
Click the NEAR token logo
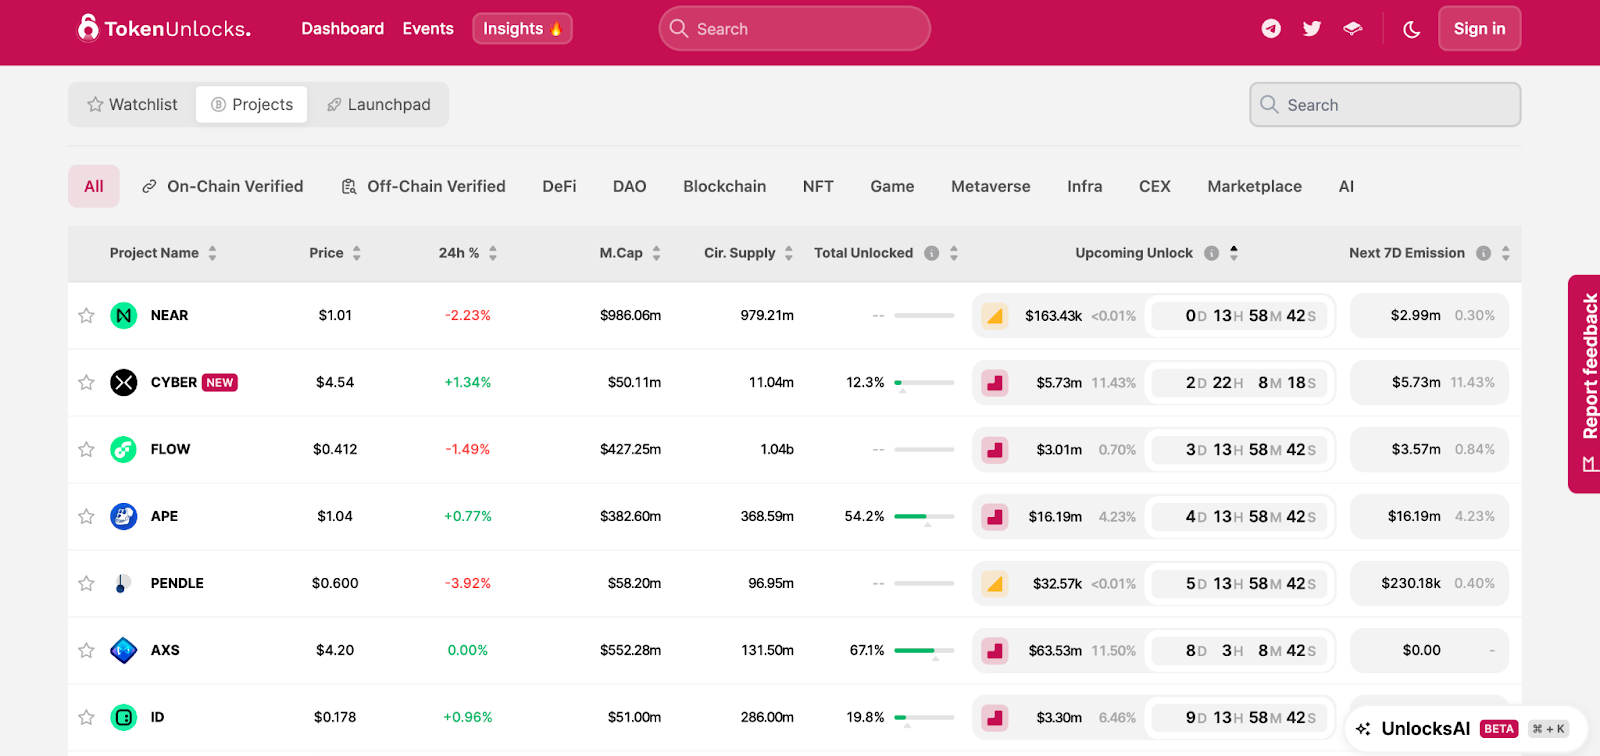[x=124, y=316]
